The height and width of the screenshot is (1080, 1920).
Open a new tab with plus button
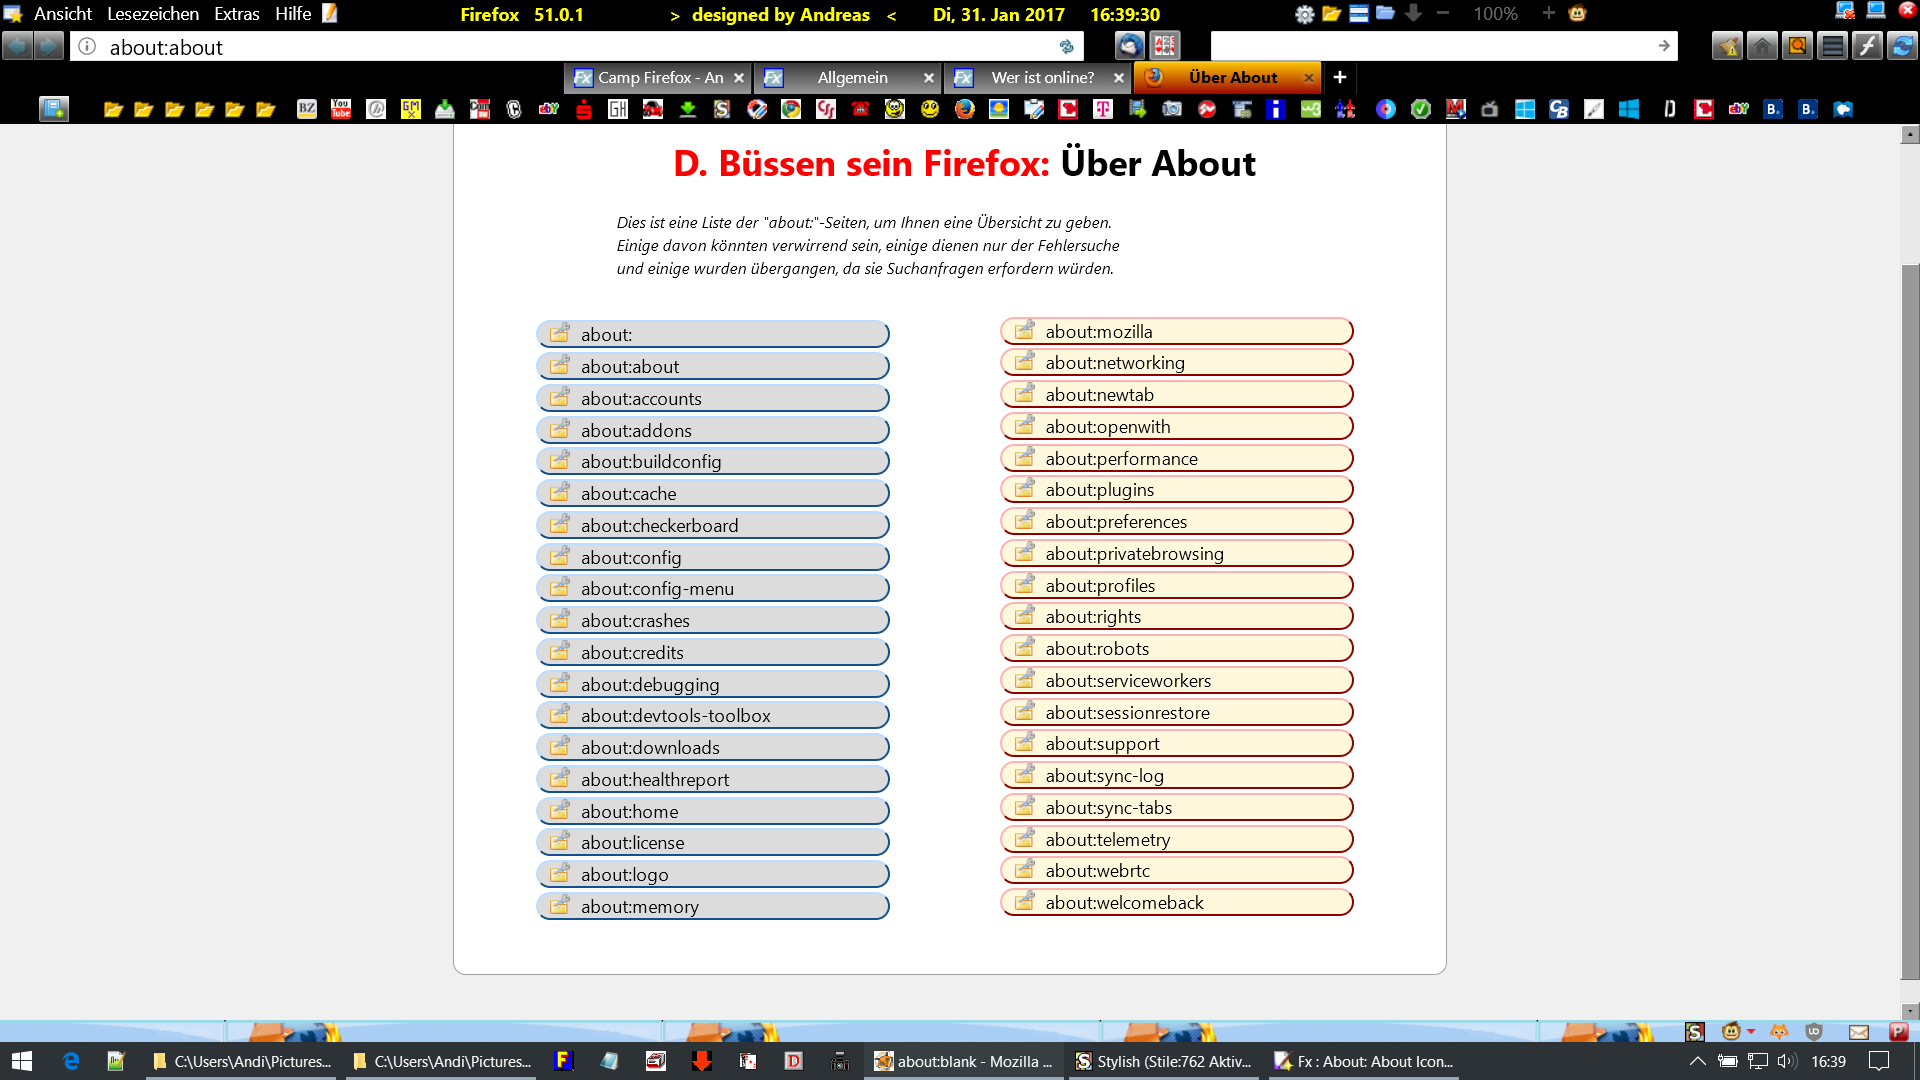[1339, 77]
